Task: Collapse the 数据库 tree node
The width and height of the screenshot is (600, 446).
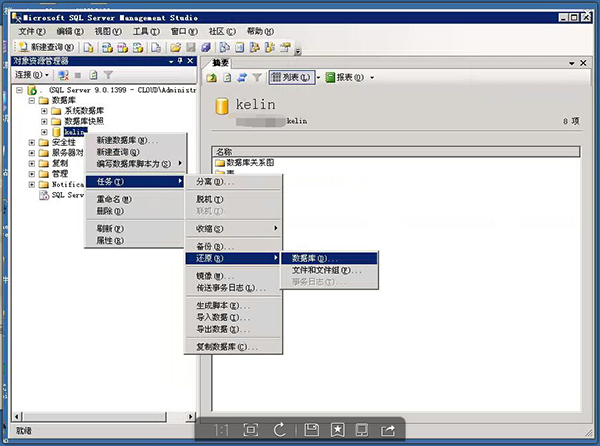Action: pos(32,100)
